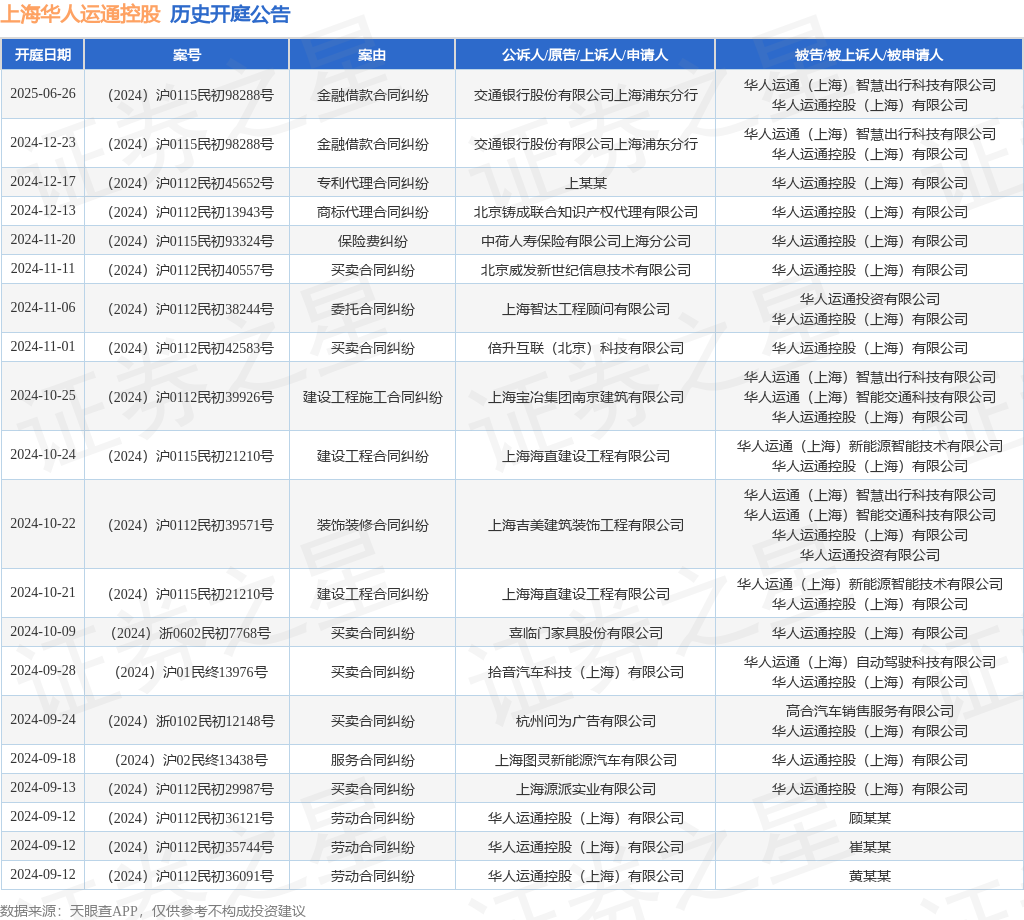Click the date 2024-12-17
The width and height of the screenshot is (1024, 920).
[x=43, y=182]
